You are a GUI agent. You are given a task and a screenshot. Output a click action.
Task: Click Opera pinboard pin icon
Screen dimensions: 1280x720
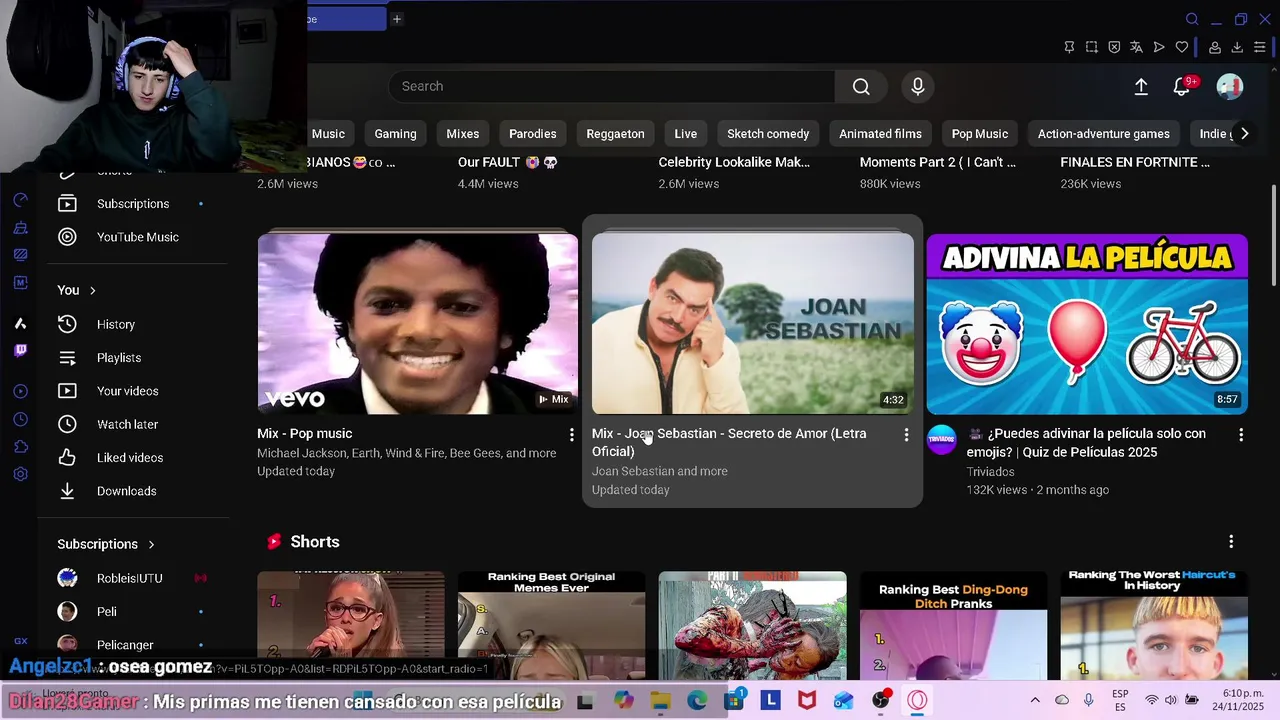tap(1069, 47)
